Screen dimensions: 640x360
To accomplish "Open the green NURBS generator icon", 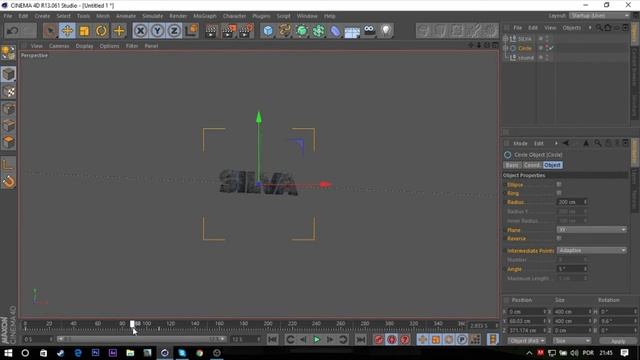I will 302,31.
